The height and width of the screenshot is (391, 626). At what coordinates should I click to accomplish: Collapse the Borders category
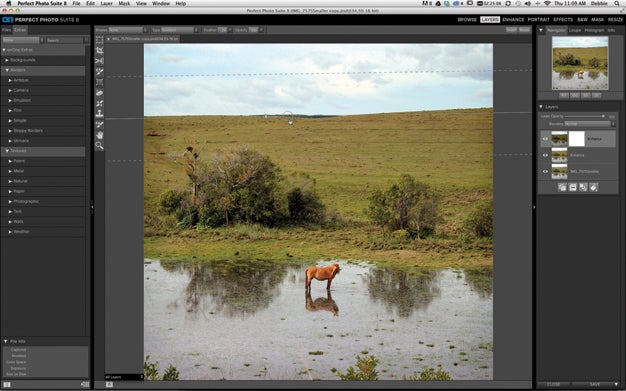(x=7, y=70)
